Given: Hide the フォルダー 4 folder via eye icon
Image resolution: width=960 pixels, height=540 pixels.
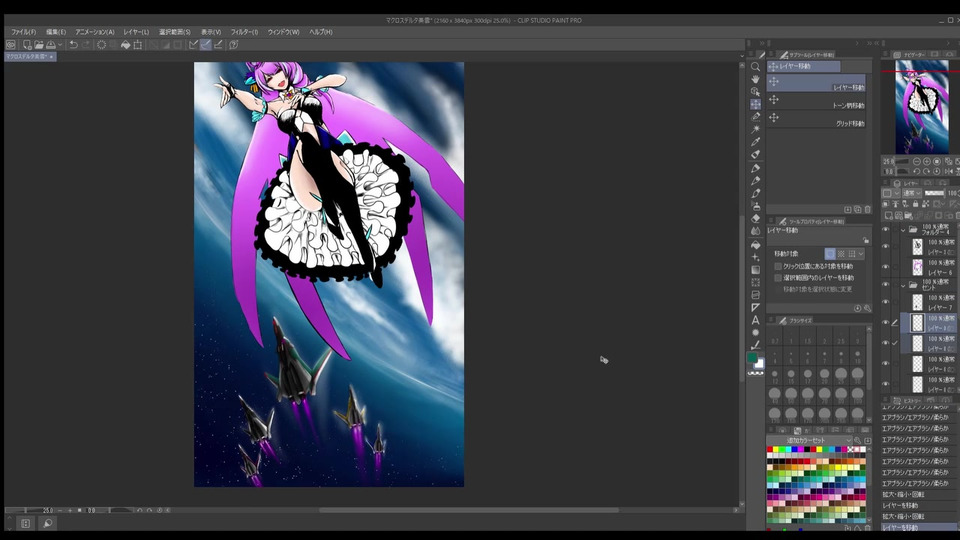Looking at the screenshot, I should [885, 230].
